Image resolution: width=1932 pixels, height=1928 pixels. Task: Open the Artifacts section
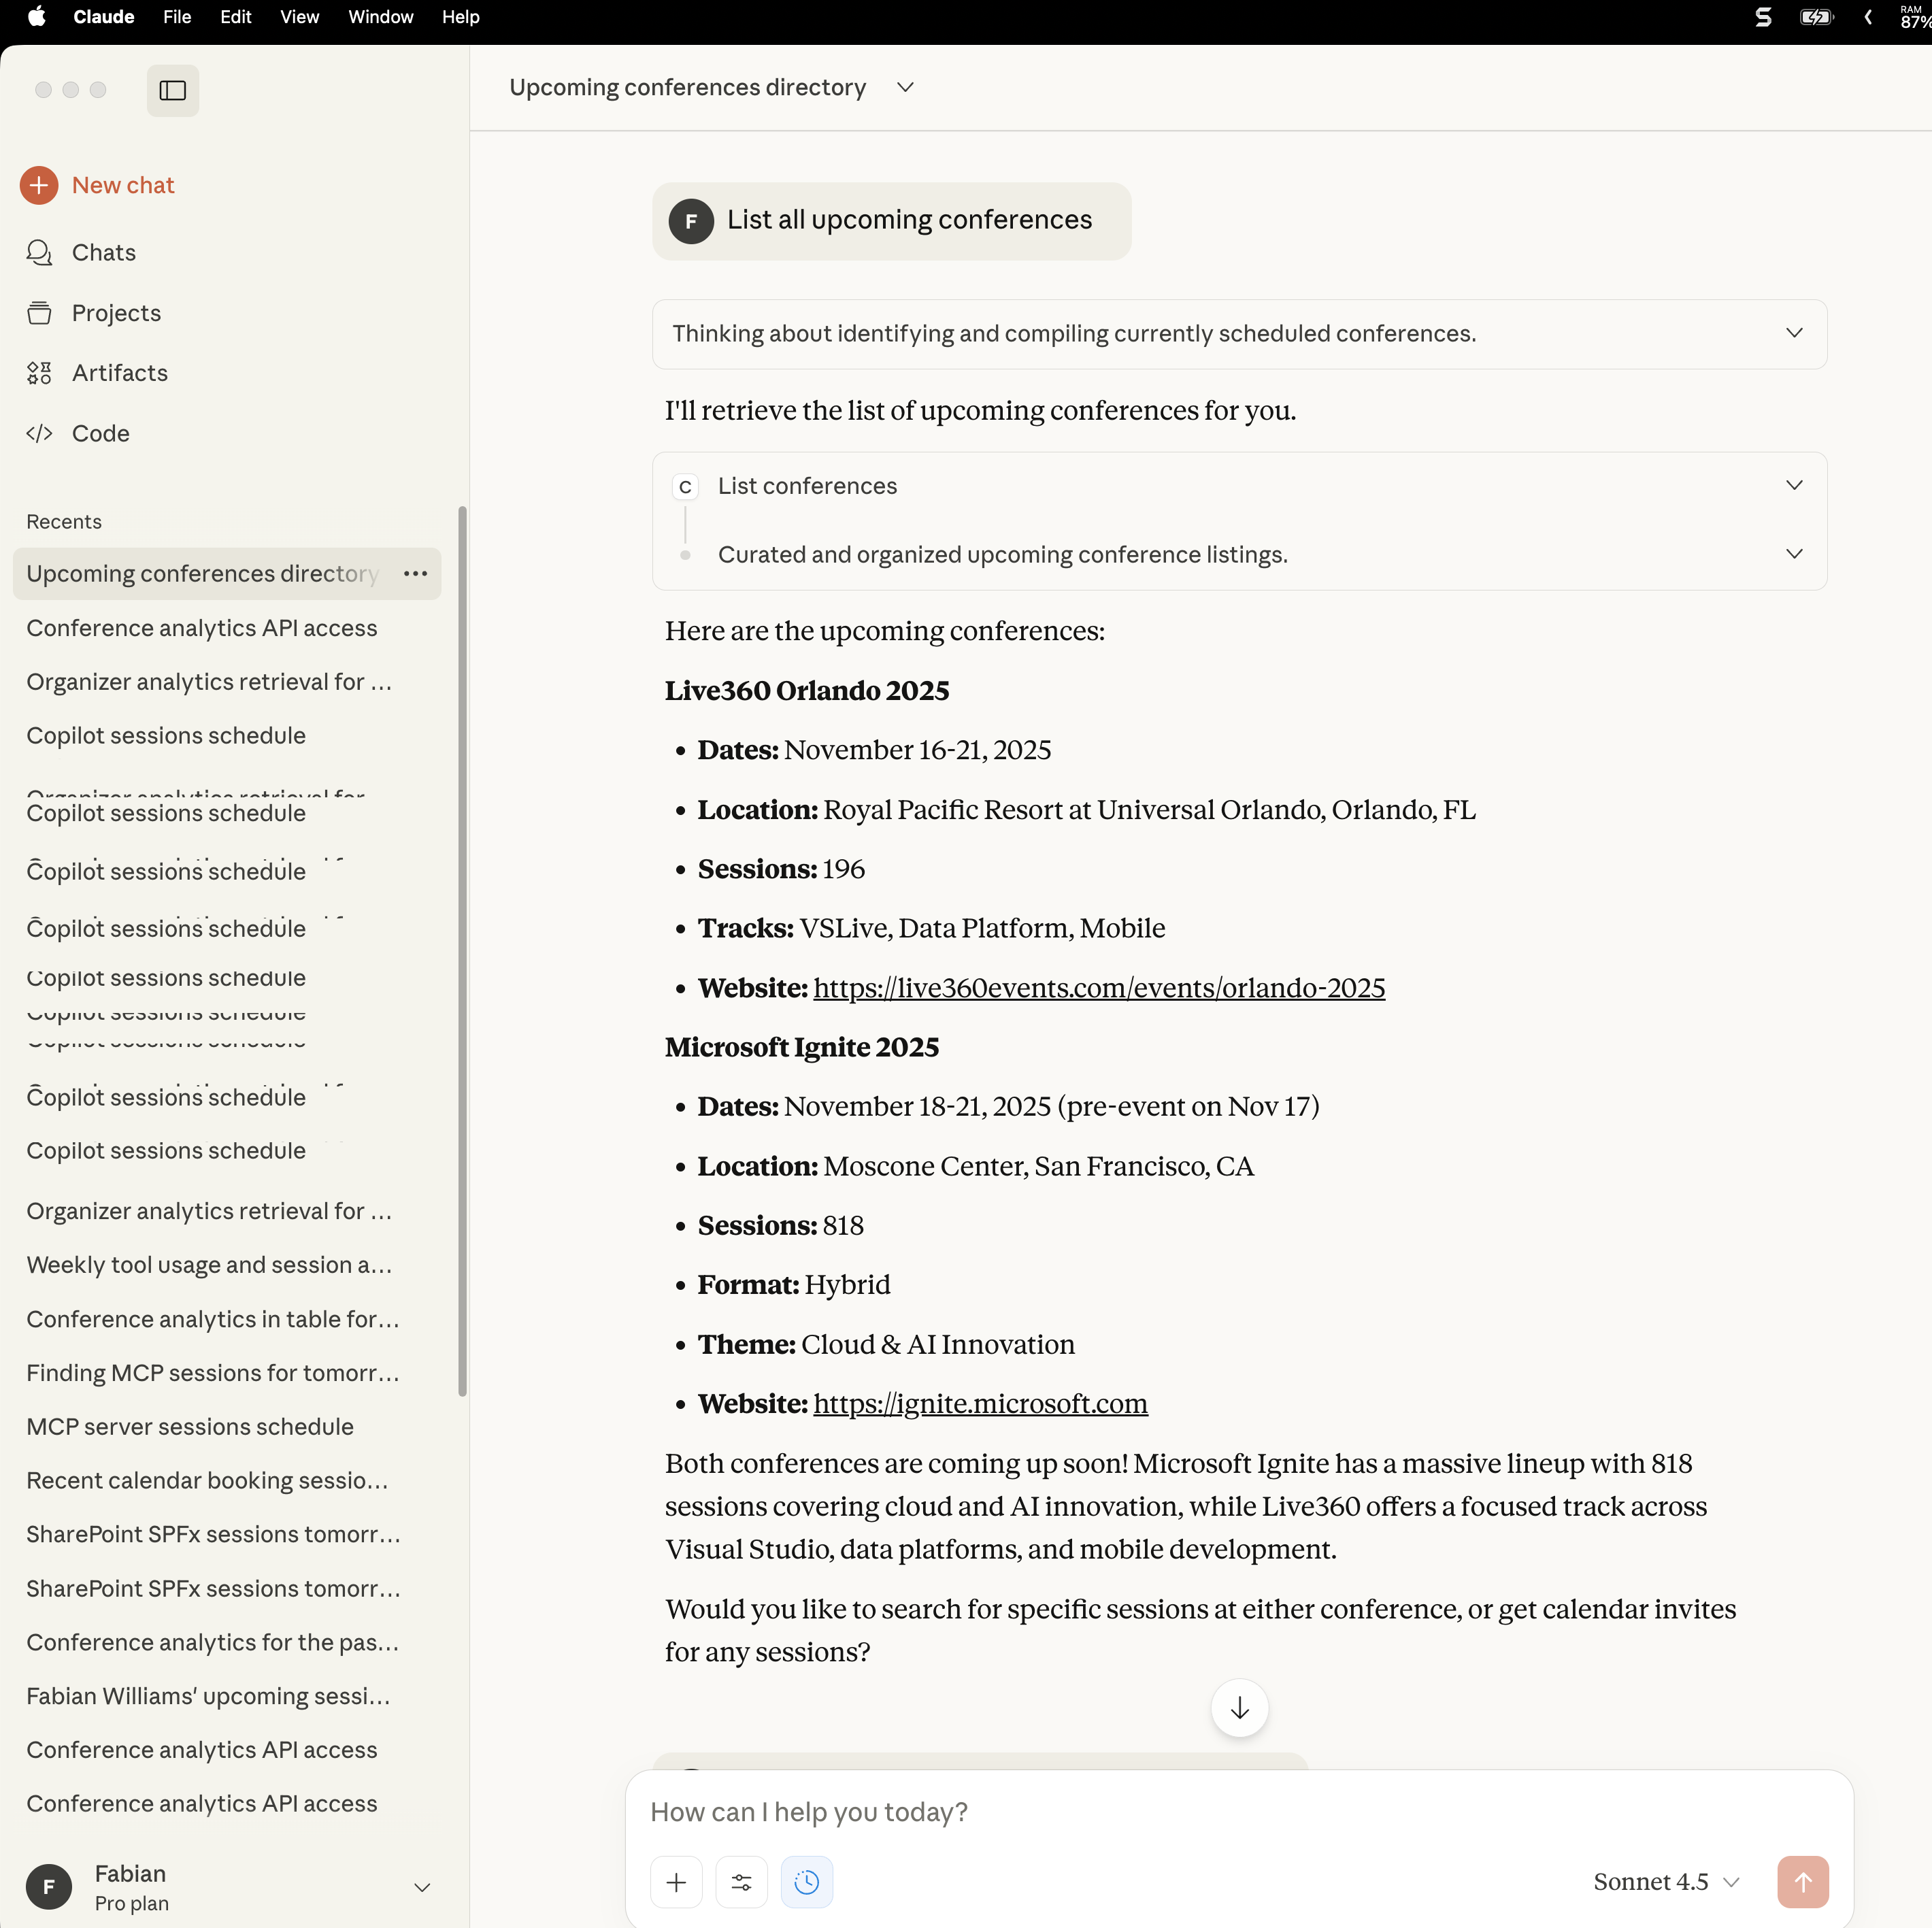pos(119,373)
